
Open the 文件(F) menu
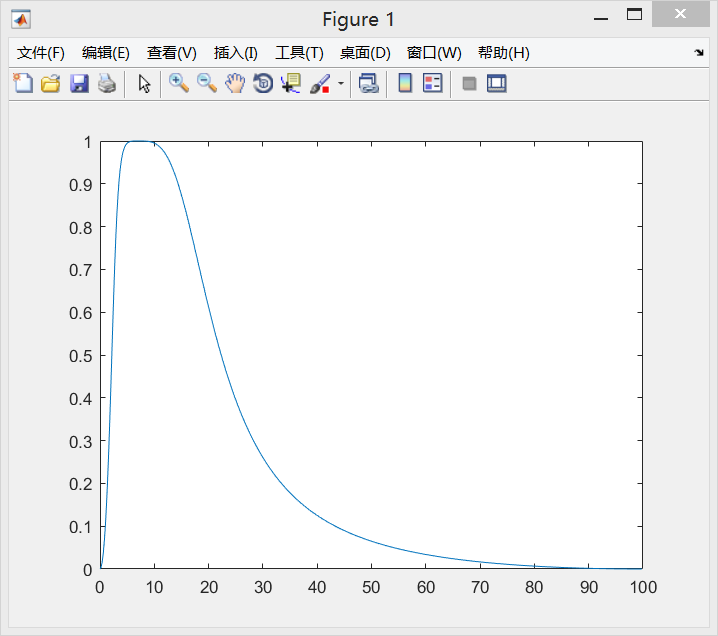tap(41, 53)
